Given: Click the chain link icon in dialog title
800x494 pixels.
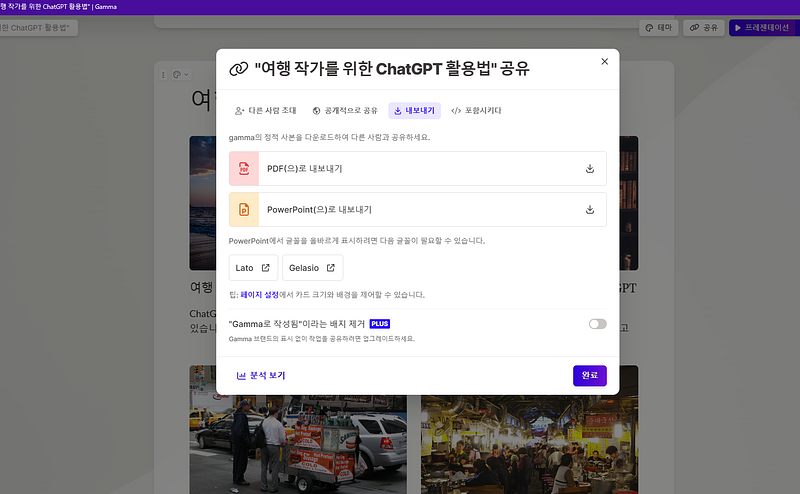Looking at the screenshot, I should click(238, 68).
